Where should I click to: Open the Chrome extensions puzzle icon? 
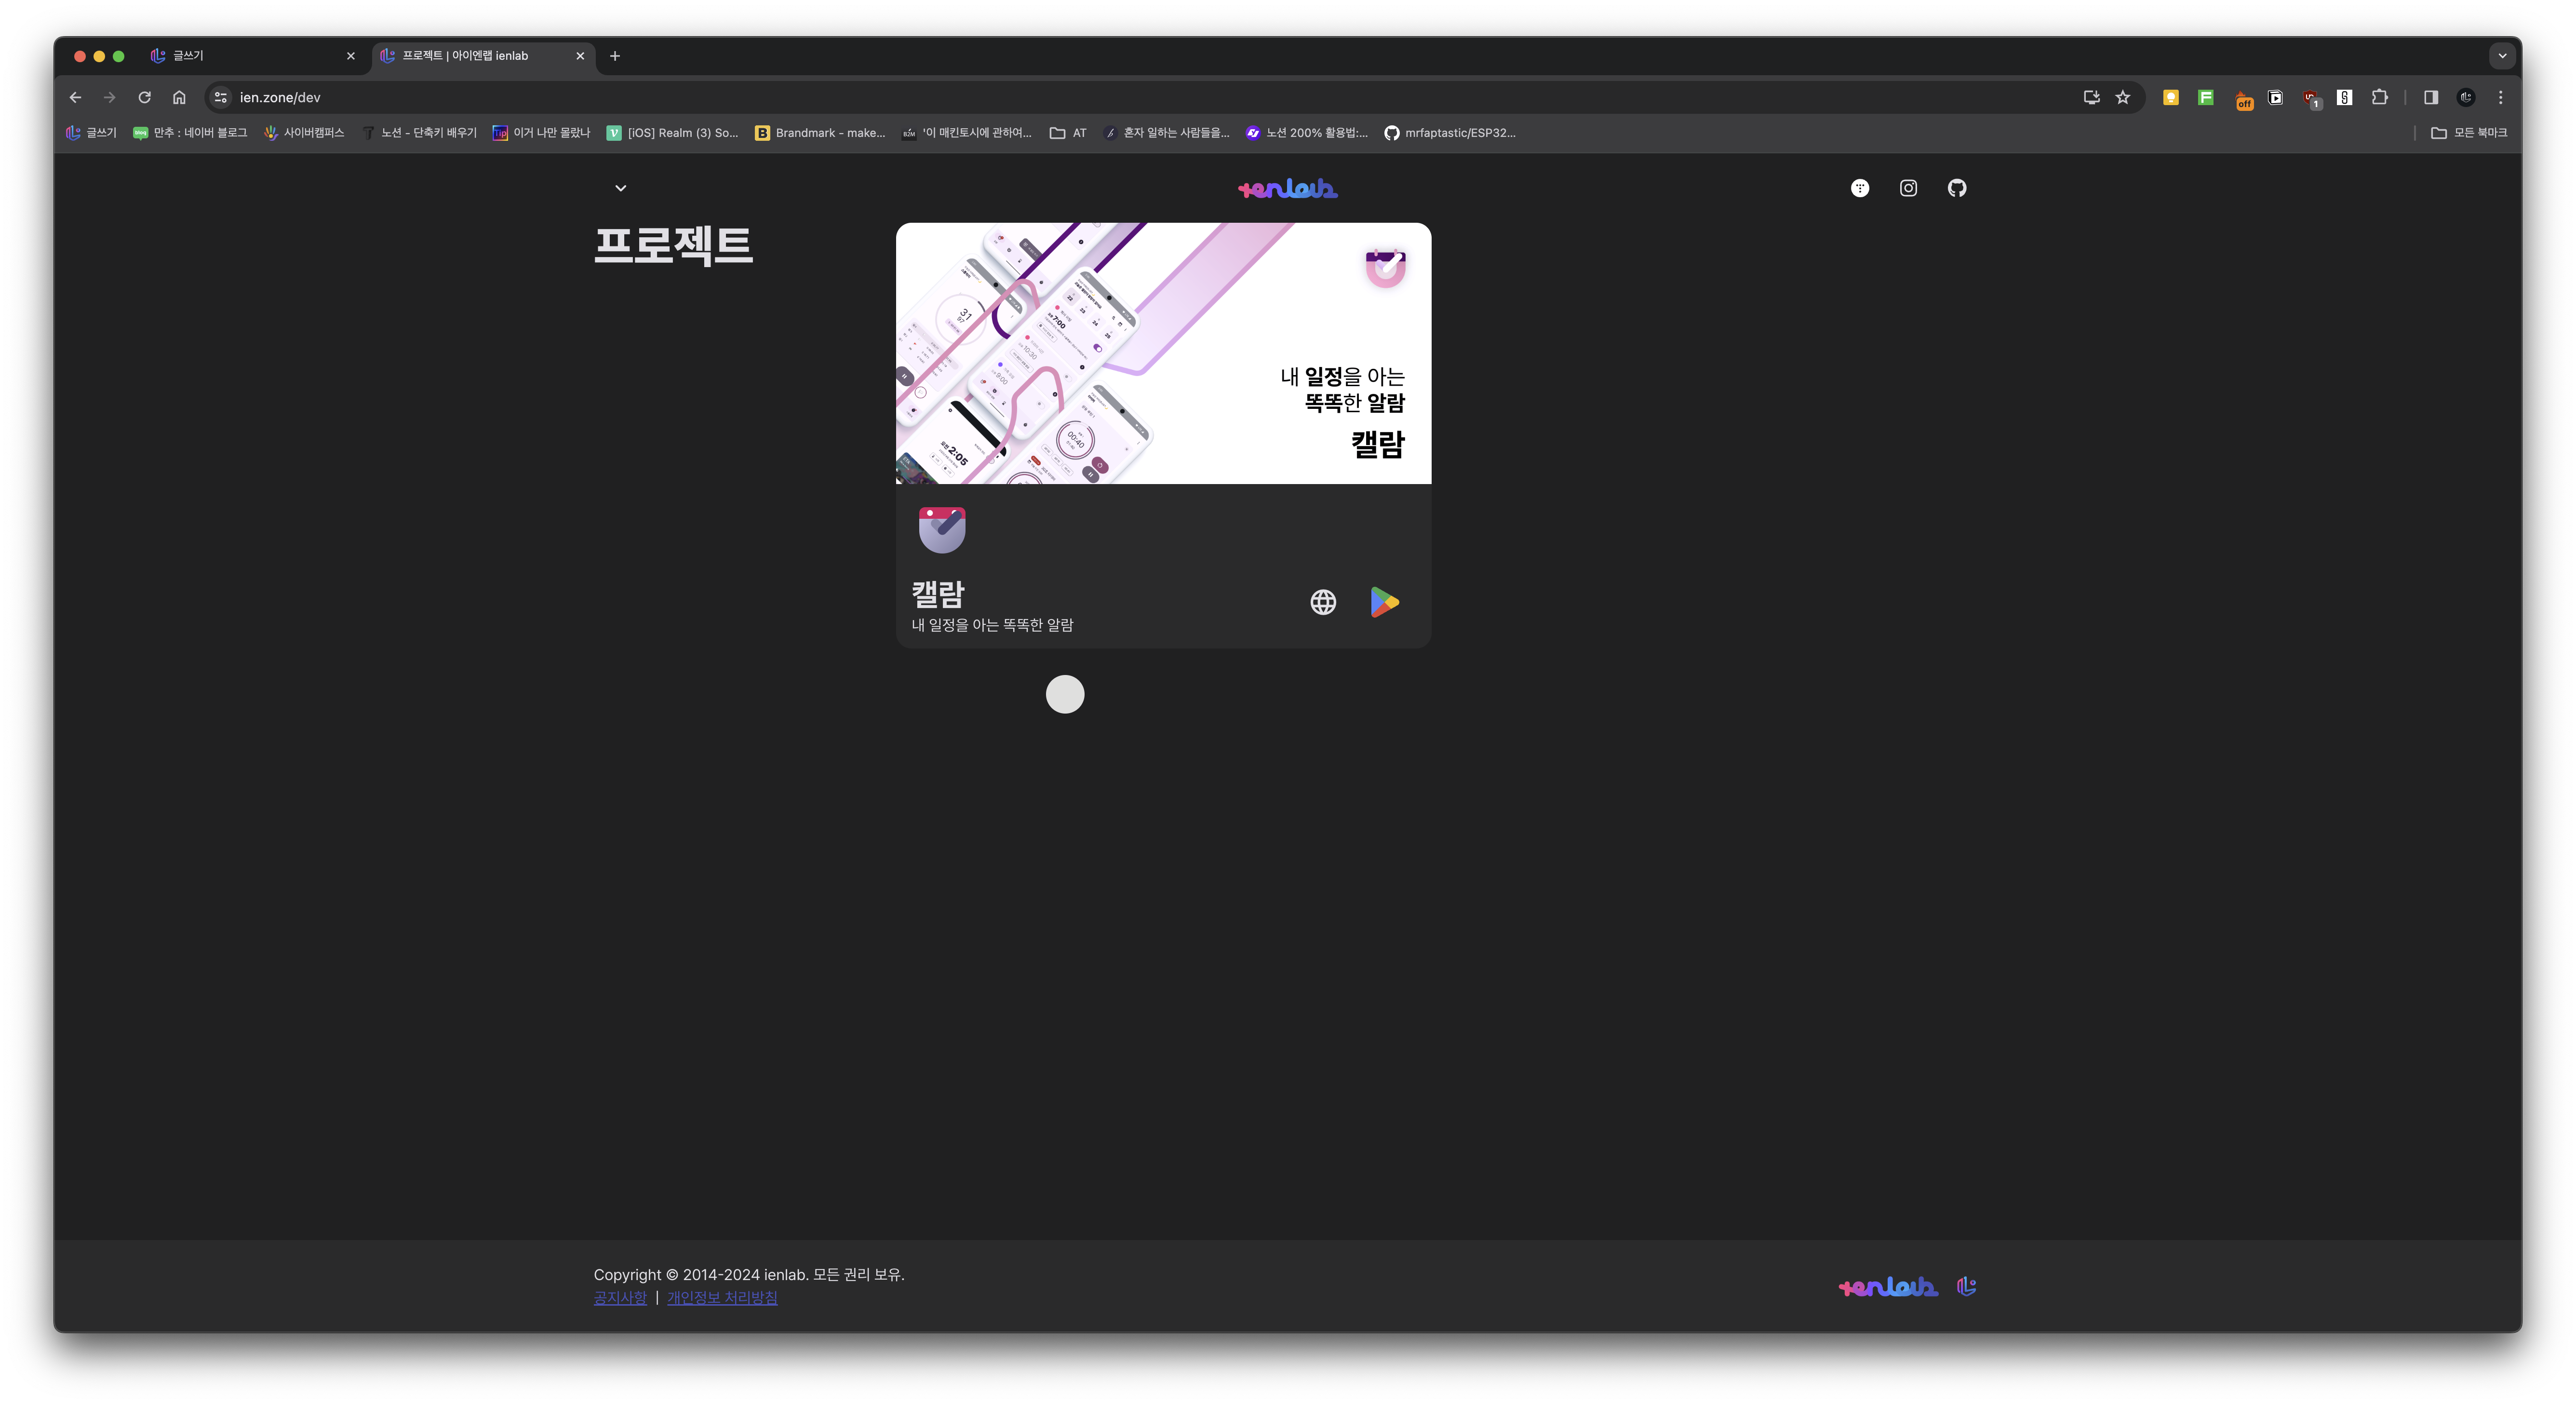tap(2380, 97)
